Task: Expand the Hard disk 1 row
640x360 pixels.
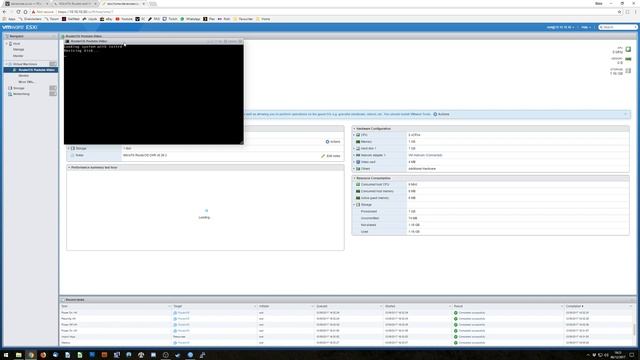Action: pyautogui.click(x=354, y=148)
